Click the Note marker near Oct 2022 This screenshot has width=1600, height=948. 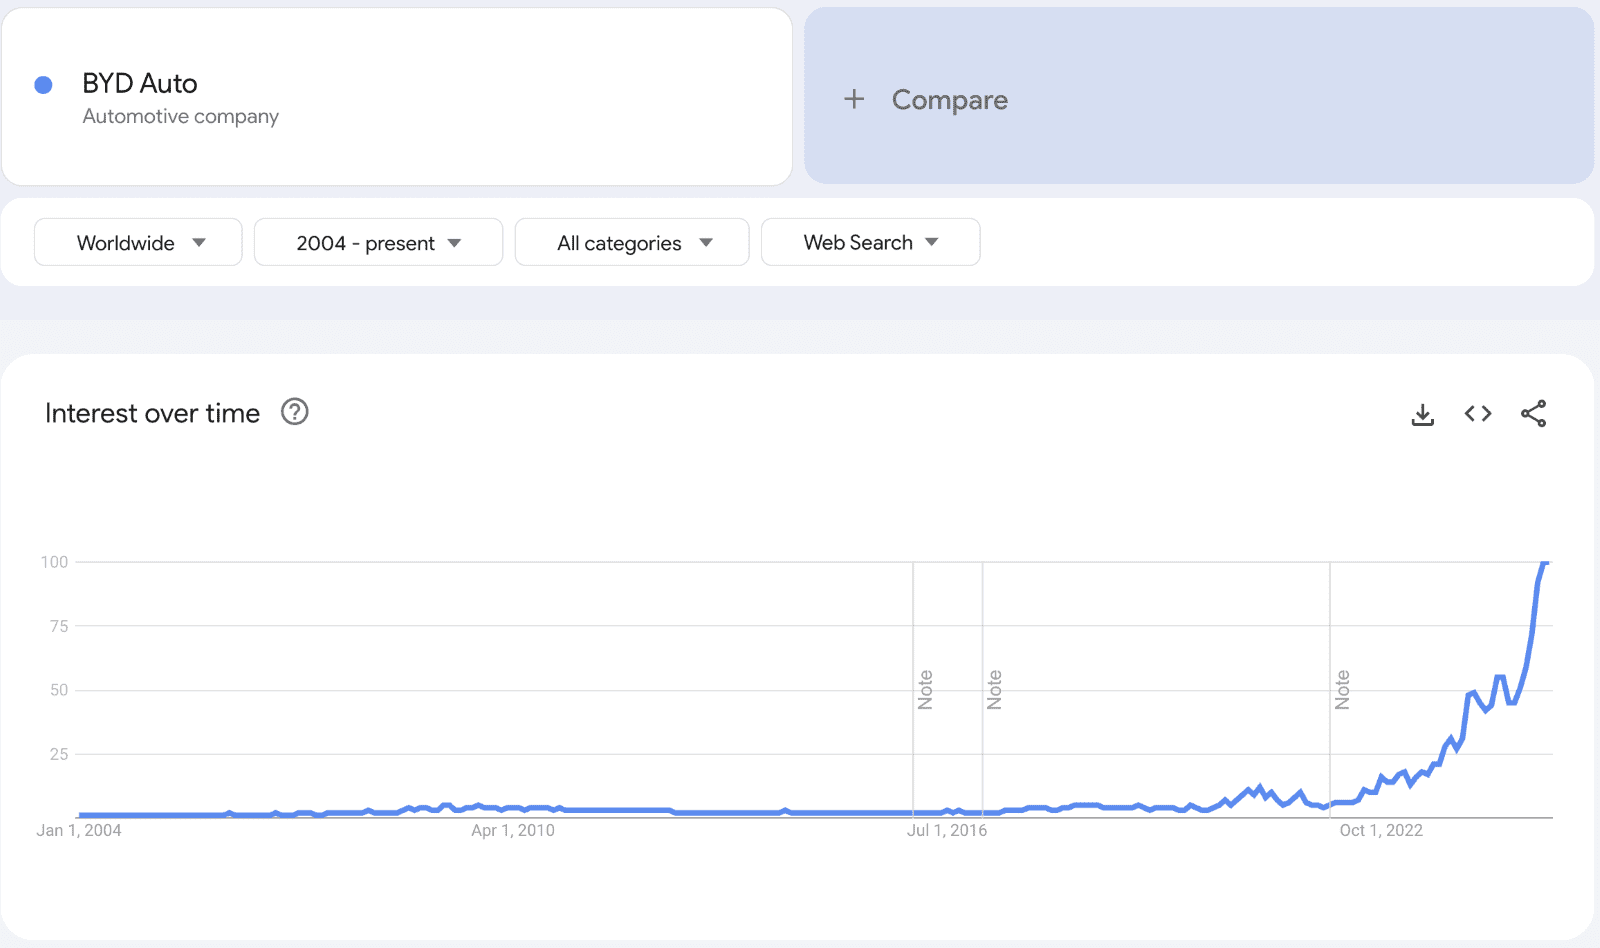[1342, 690]
